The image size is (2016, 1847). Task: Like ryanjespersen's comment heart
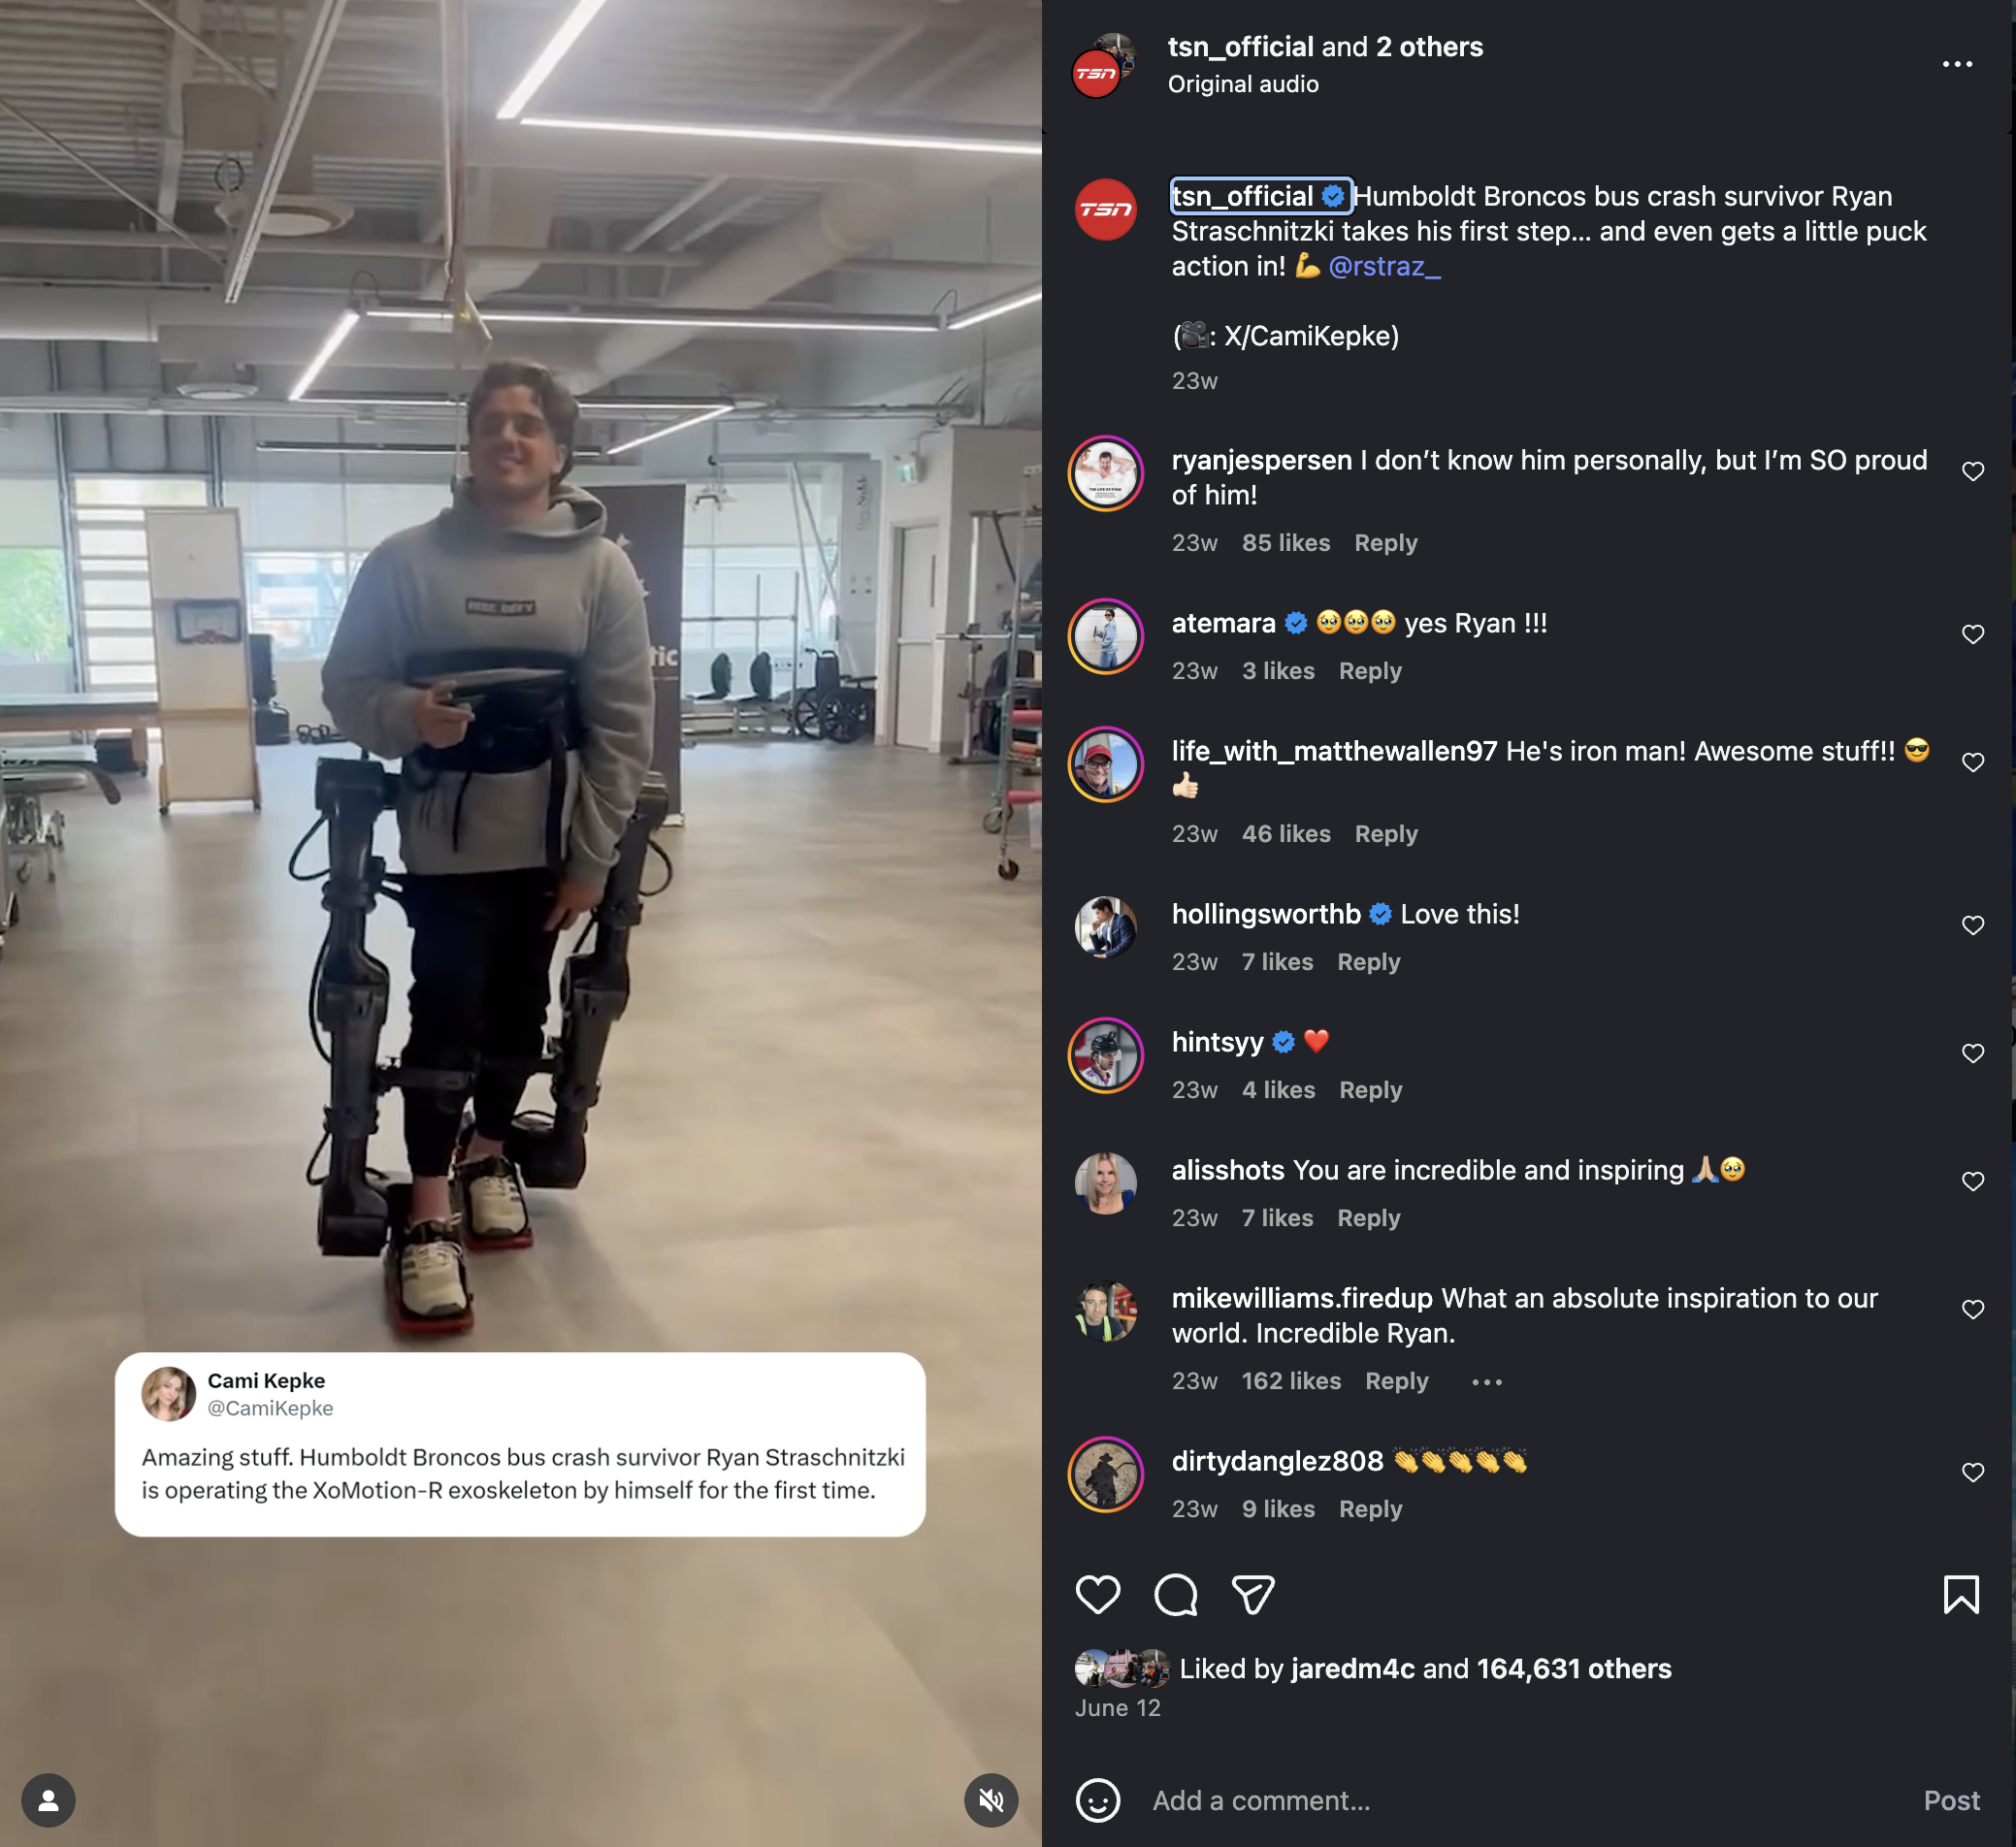click(x=1972, y=471)
